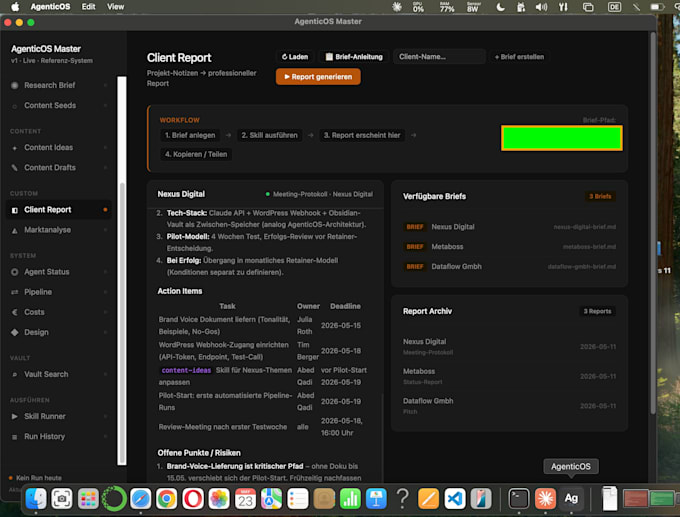Open Dataflow Gmbh Pitch in archive
Image resolution: width=680 pixels, height=517 pixels.
point(509,406)
